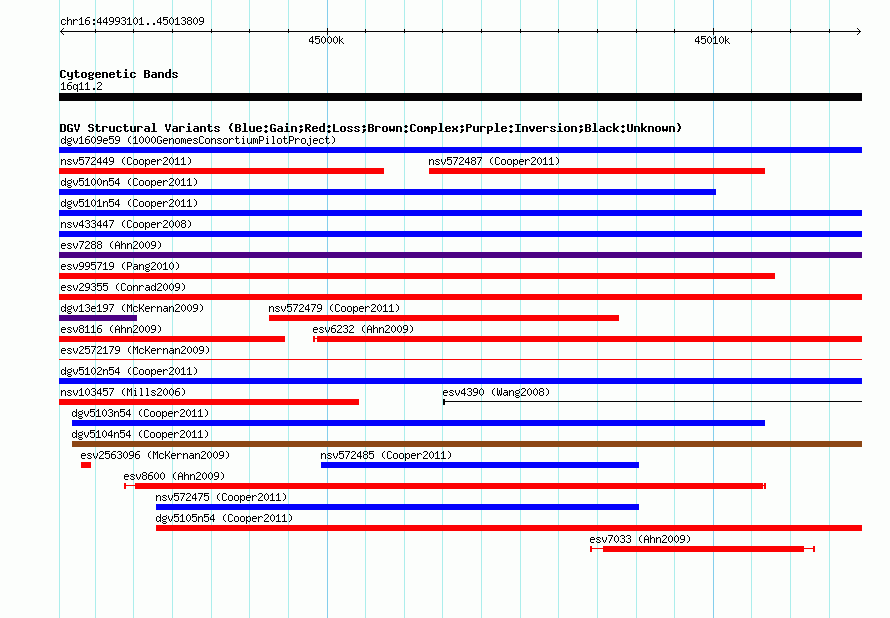
Task: Open variant label dgv5101n54 (Cooper2011)
Action: coord(129,203)
